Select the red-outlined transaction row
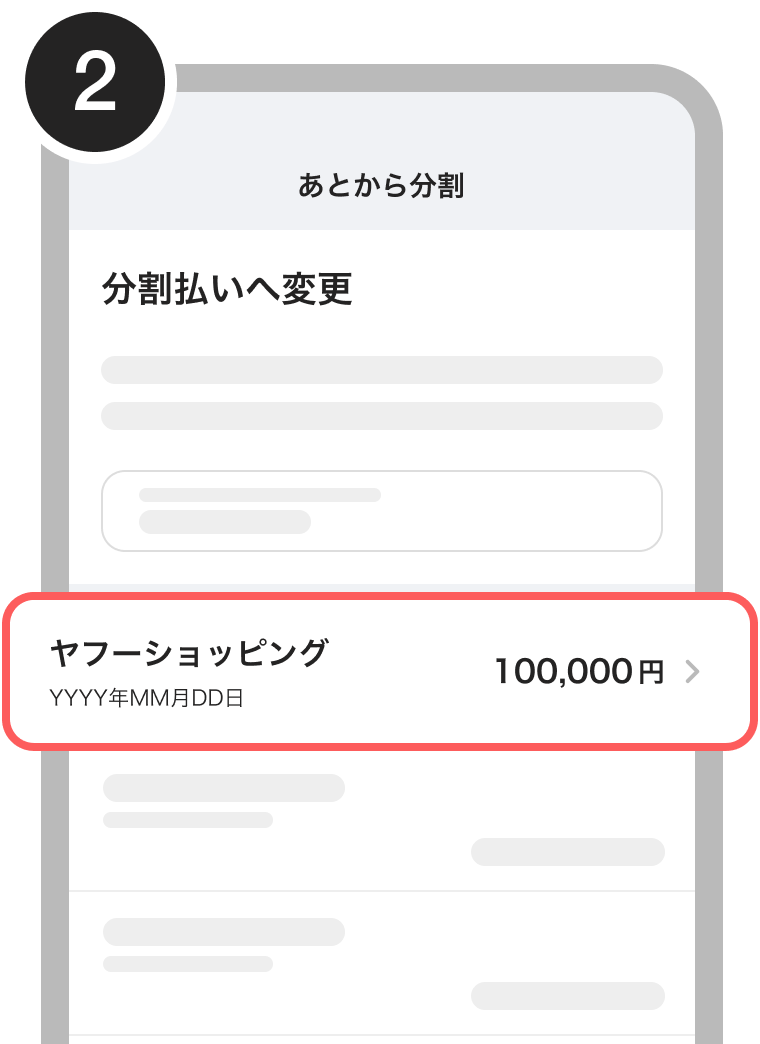This screenshot has width=760, height=1044. point(380,671)
